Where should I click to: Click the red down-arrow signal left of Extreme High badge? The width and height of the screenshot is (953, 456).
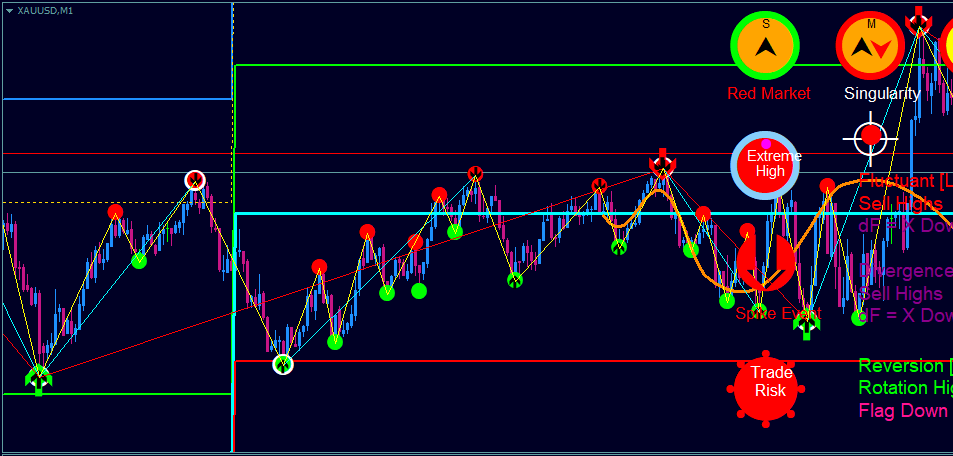pos(662,162)
